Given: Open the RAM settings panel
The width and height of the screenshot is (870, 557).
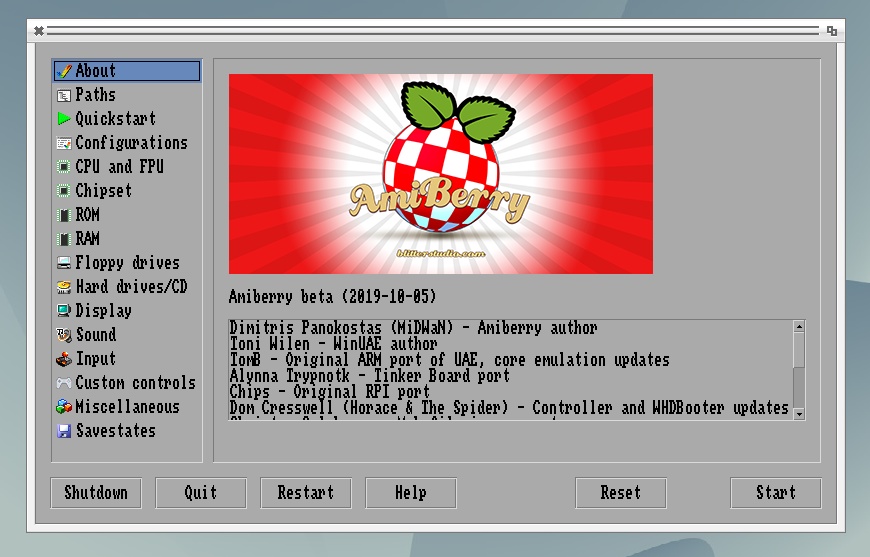Looking at the screenshot, I should [87, 239].
